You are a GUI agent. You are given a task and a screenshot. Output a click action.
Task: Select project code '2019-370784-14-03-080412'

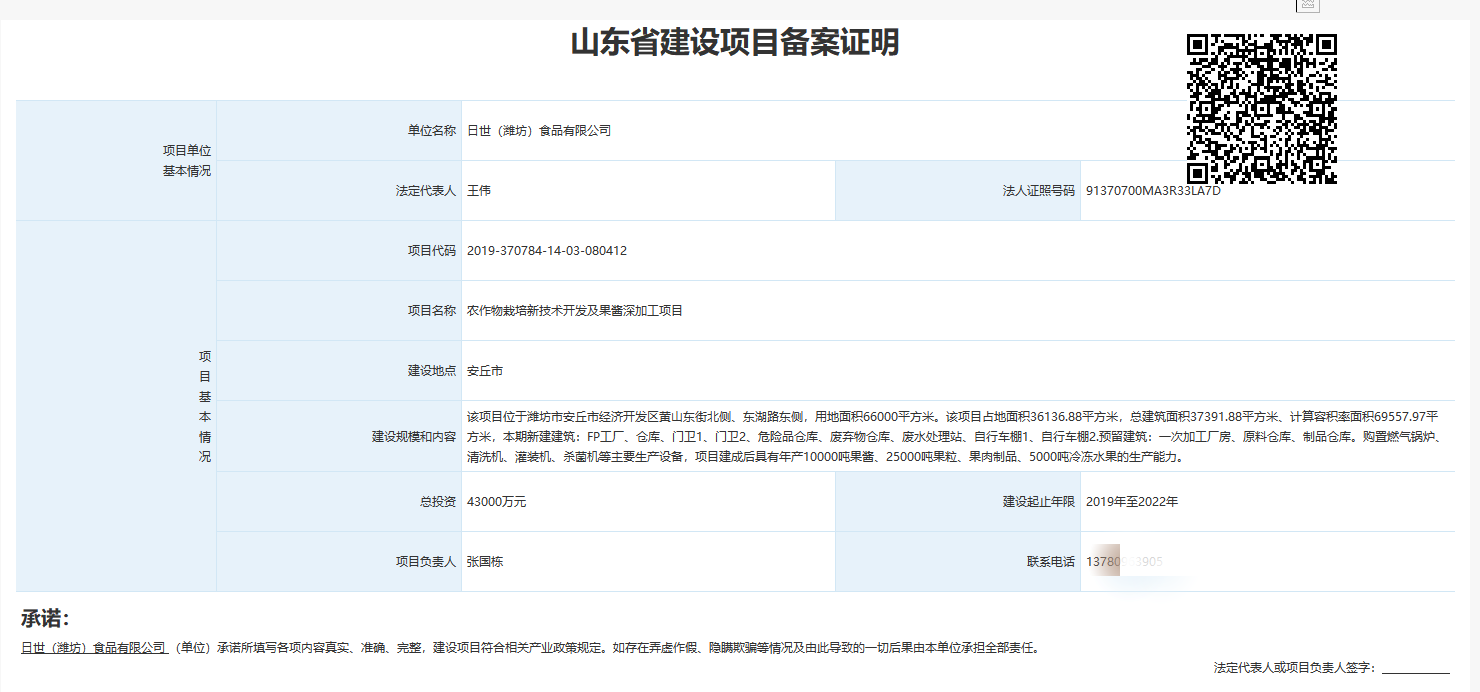[547, 250]
